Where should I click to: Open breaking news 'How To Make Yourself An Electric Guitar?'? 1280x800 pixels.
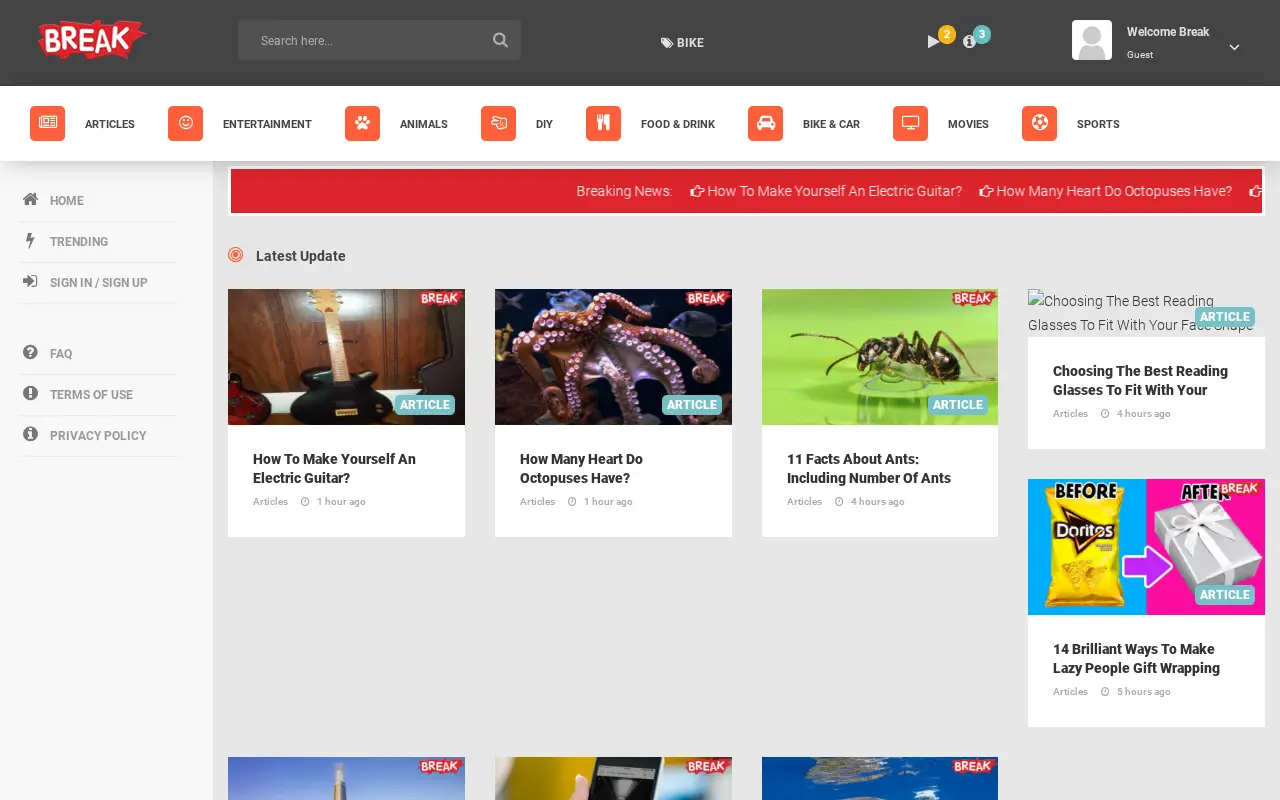(826, 191)
